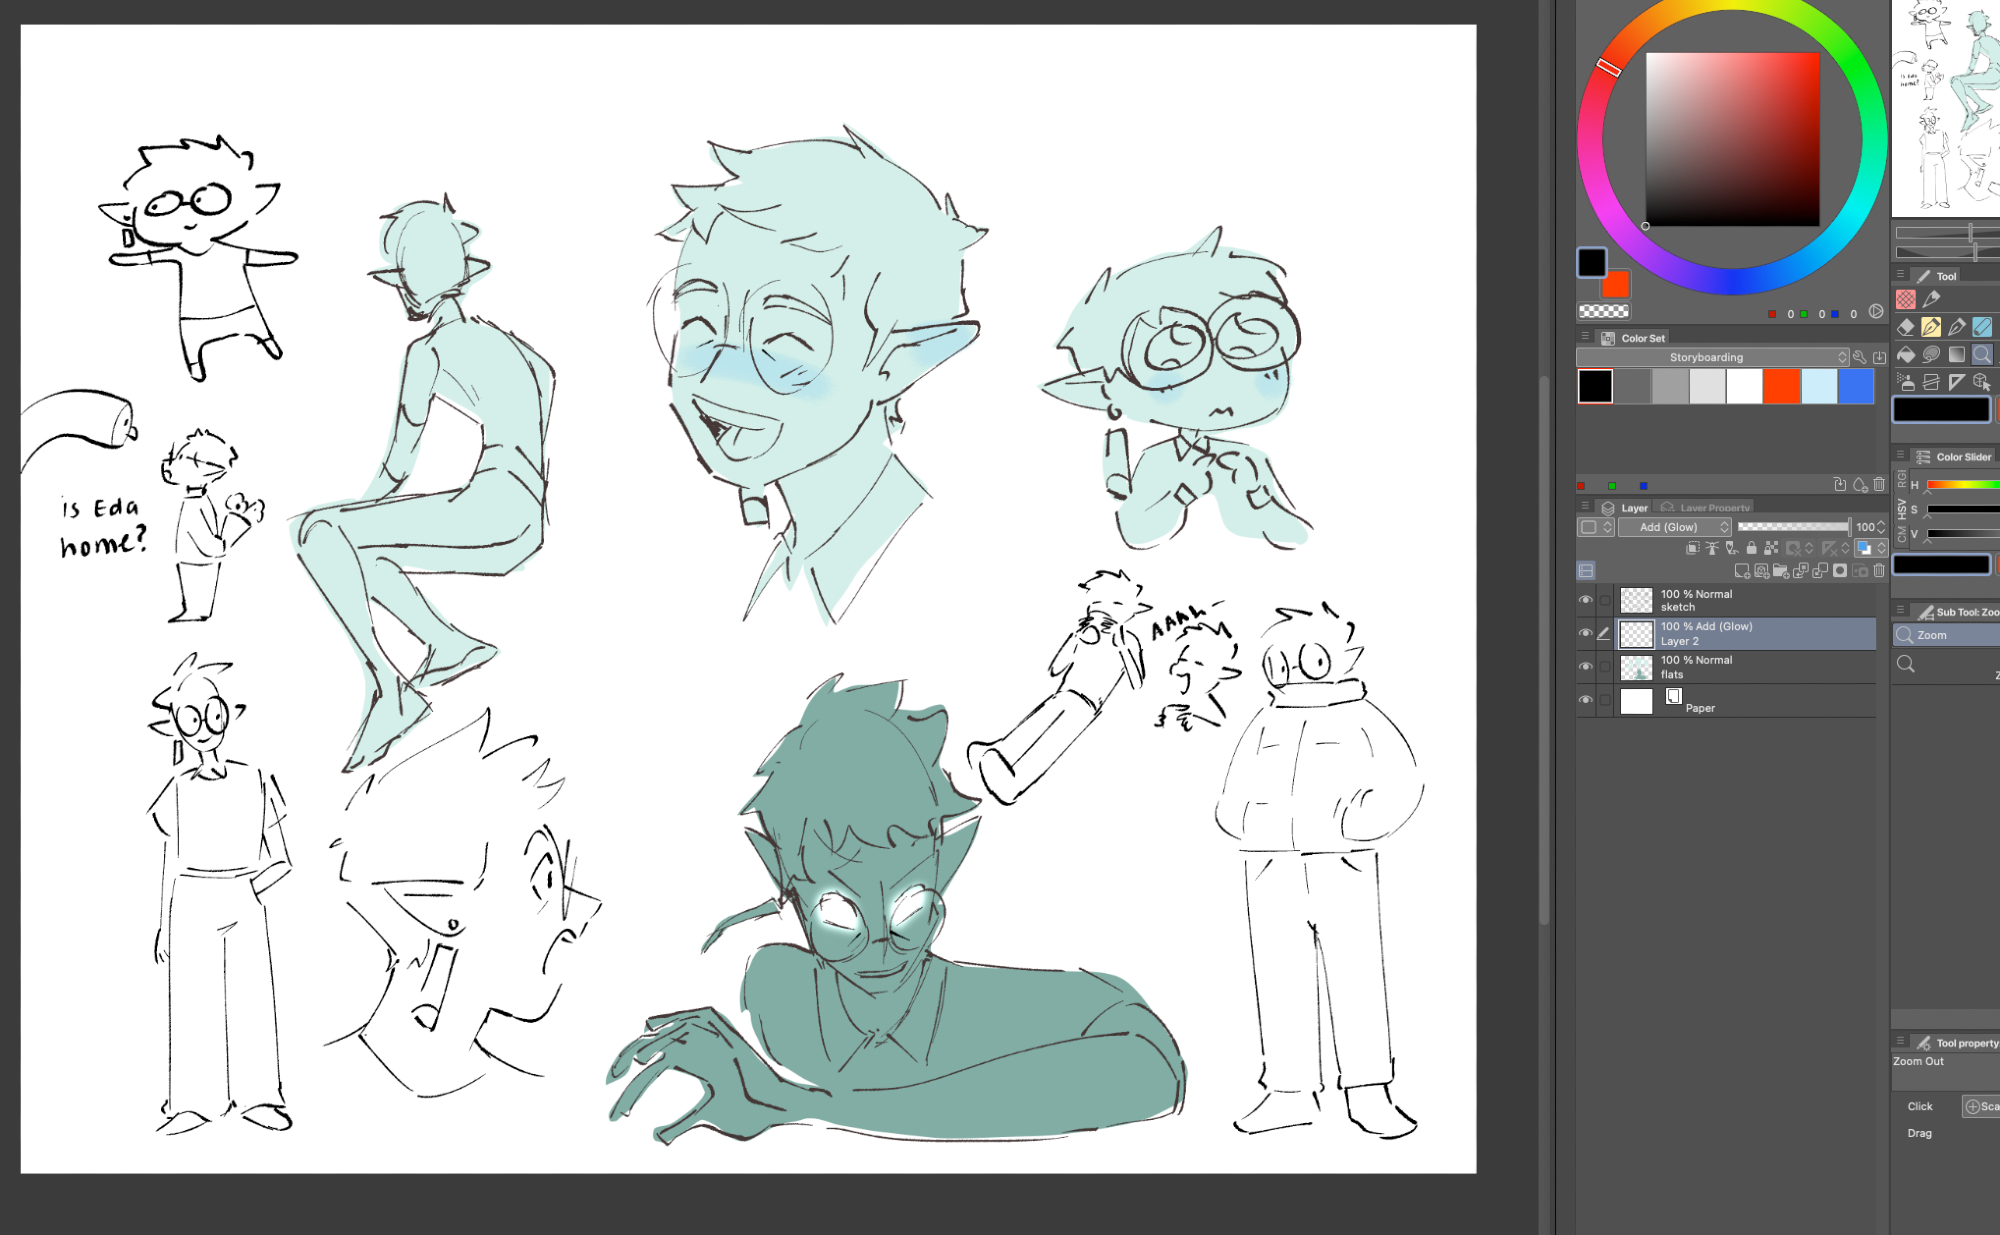Open the Add (Glow) blending mode dropdown
The width and height of the screenshot is (2000, 1235).
point(1675,527)
